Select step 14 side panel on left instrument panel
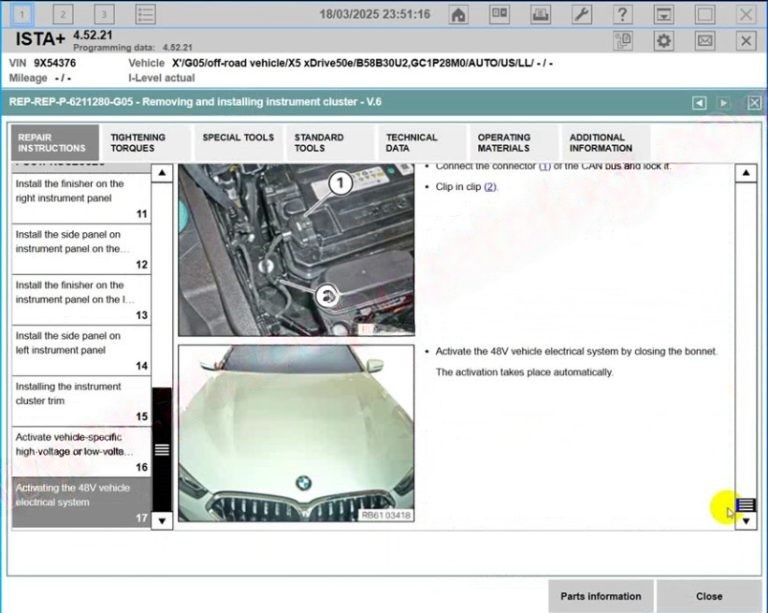The height and width of the screenshot is (613, 768). [81, 351]
